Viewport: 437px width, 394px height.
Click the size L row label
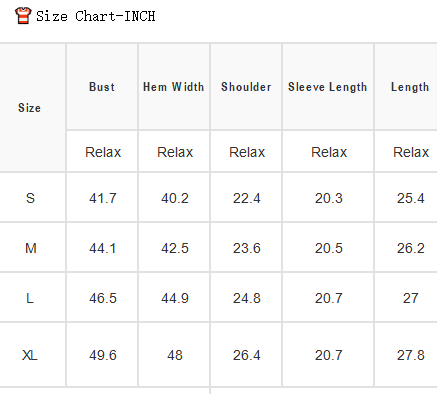pyautogui.click(x=30, y=298)
